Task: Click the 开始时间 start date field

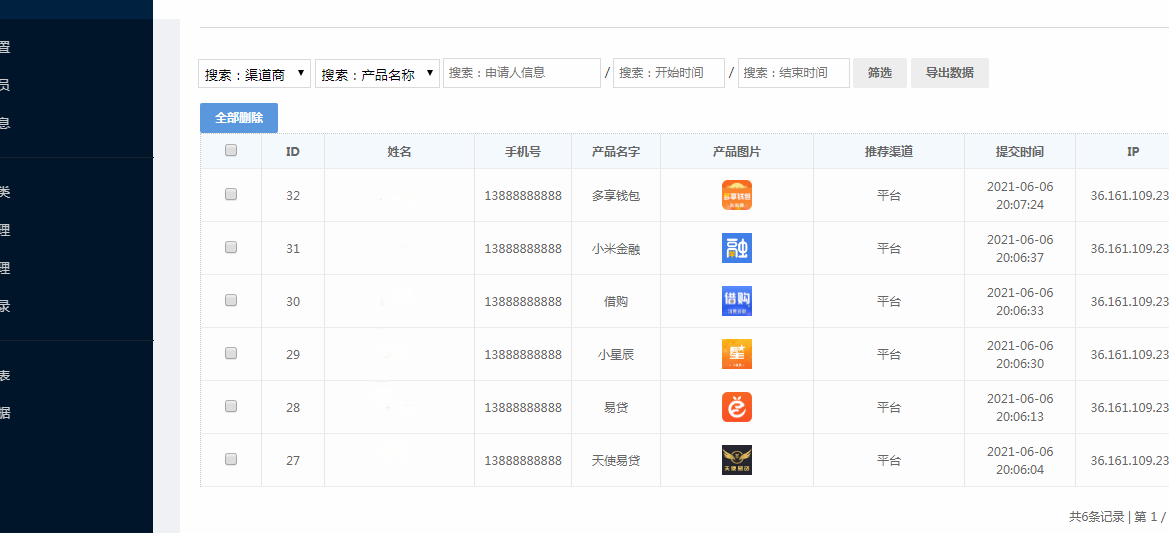Action: click(668, 73)
